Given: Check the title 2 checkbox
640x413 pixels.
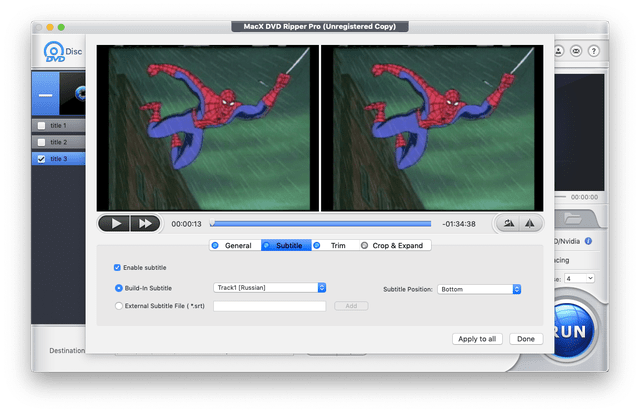Looking at the screenshot, I should click(41, 142).
